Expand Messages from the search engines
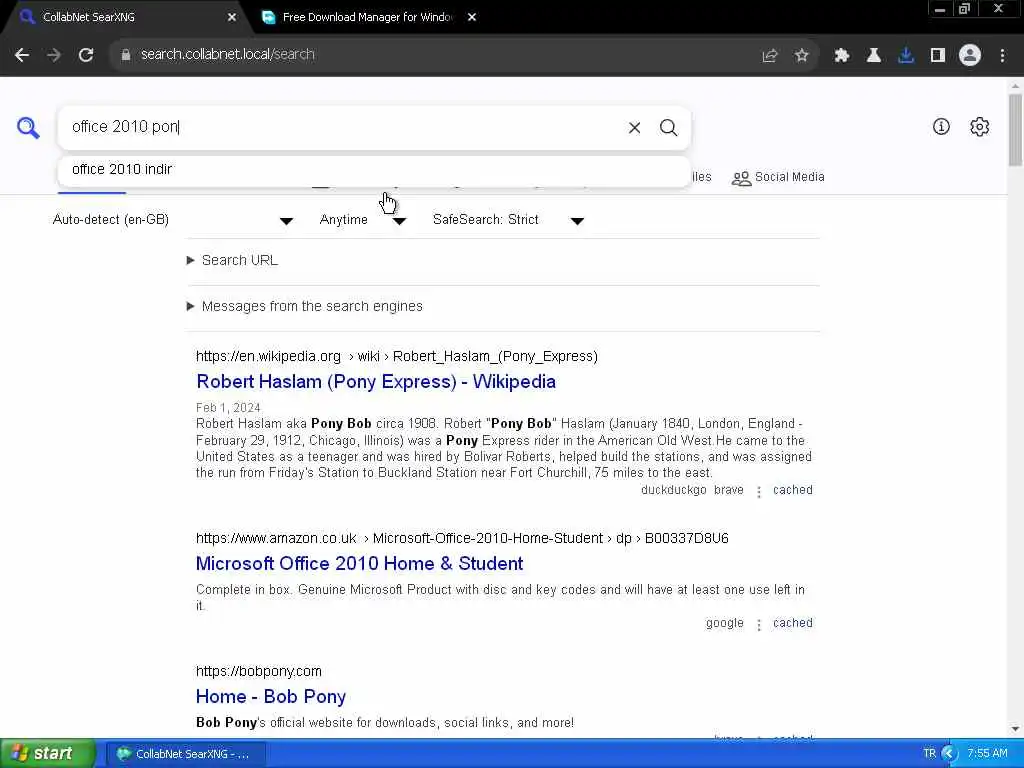This screenshot has height=768, width=1024. point(305,306)
